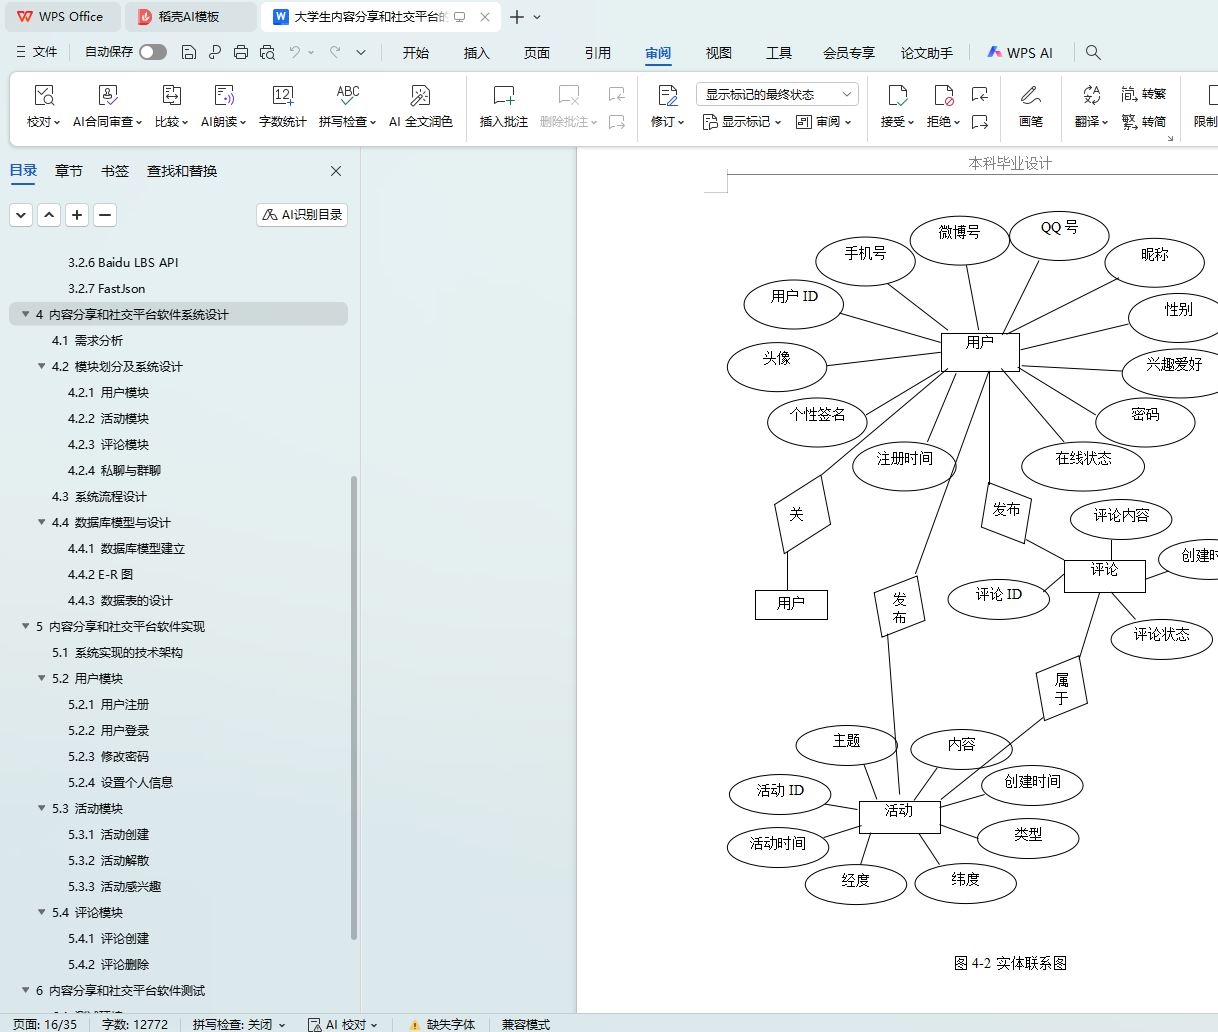
Task: Click the compare (比较) documents icon
Action: tap(171, 96)
